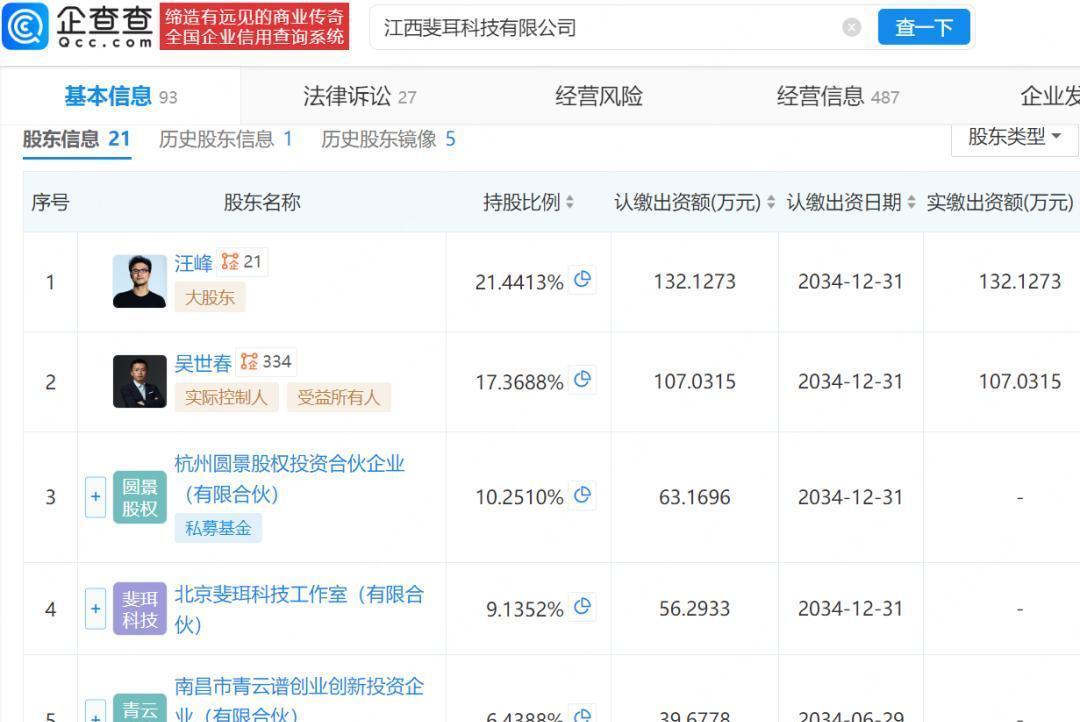Screen dimensions: 1080x722
Task: Switch to 经营信息 tab
Action: tap(837, 97)
